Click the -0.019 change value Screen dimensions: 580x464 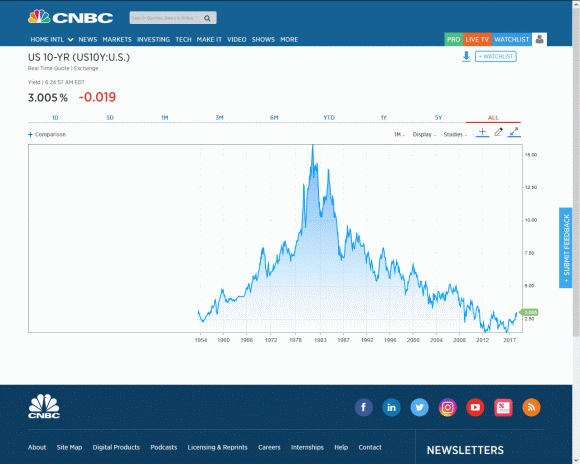click(97, 97)
